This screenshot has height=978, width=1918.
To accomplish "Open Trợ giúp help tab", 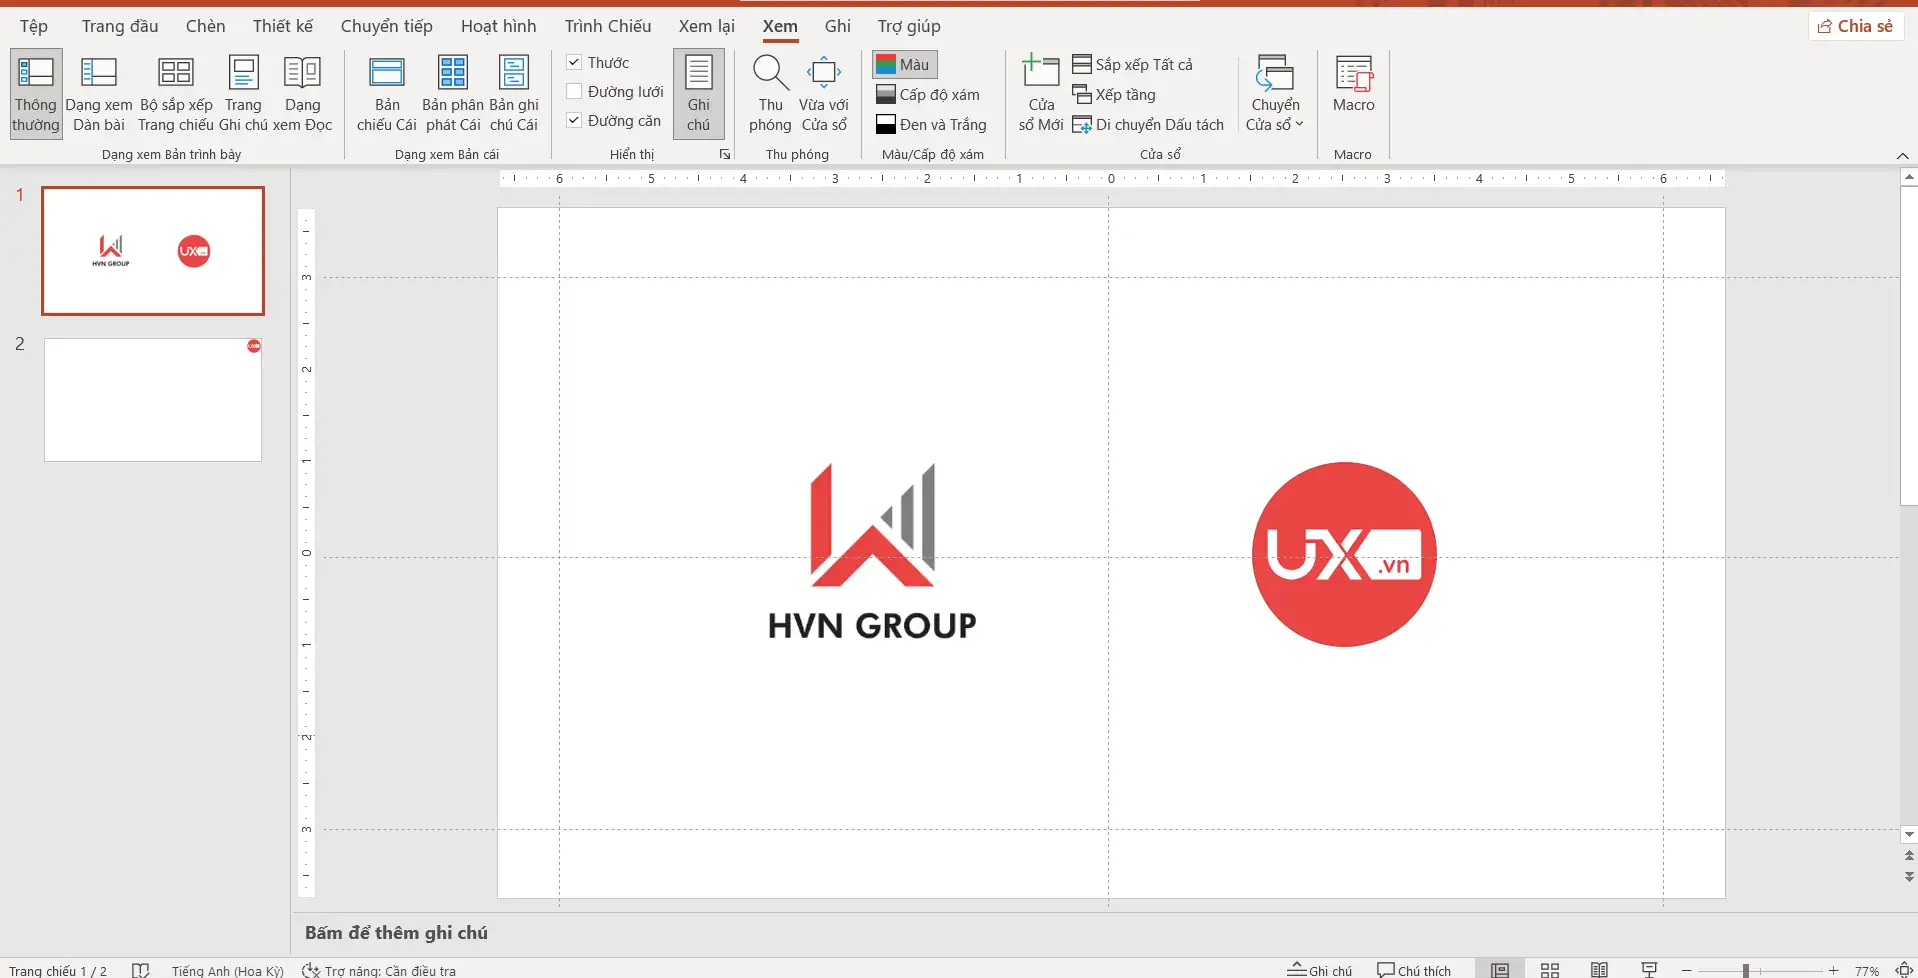I will coord(909,26).
